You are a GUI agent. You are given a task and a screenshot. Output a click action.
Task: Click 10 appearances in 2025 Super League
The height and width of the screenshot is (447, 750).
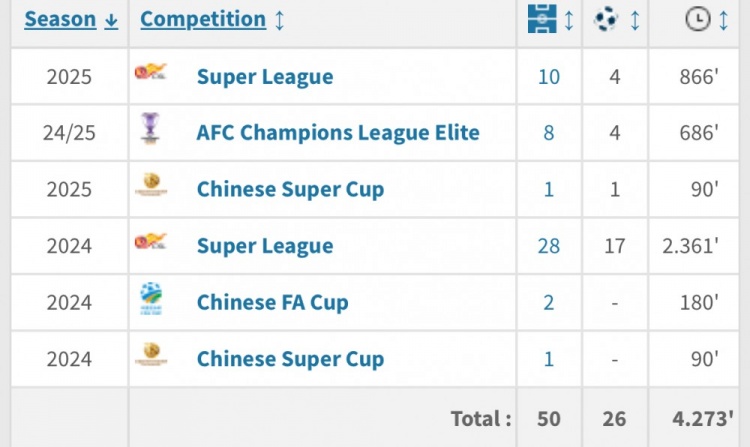tap(549, 76)
